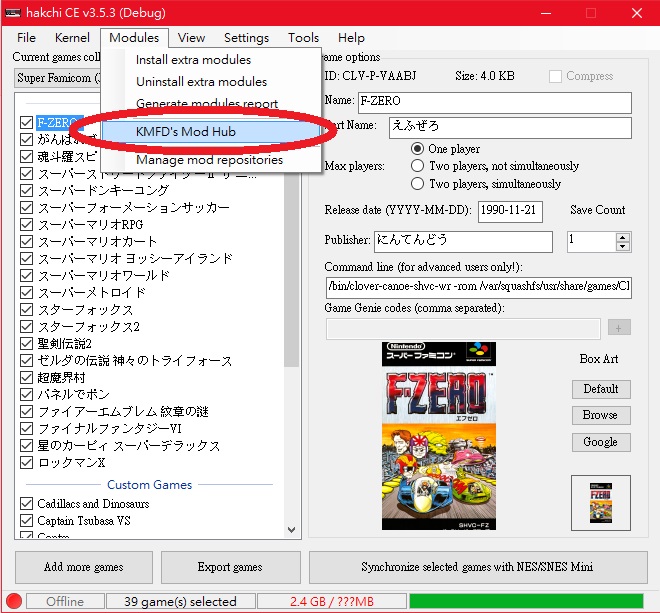Select ファイアーエムブレム 紋章の謎 game
The height and width of the screenshot is (613, 660).
pos(123,411)
